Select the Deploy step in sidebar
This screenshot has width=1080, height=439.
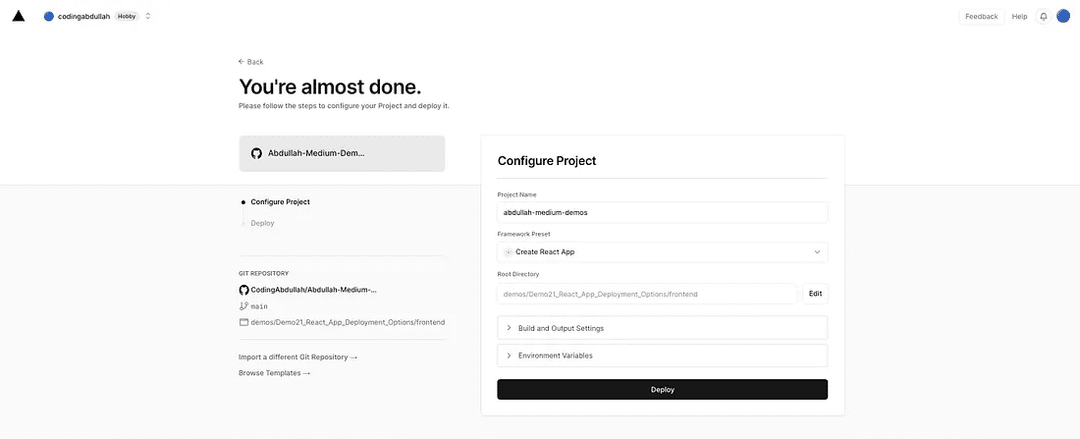pyautogui.click(x=262, y=223)
